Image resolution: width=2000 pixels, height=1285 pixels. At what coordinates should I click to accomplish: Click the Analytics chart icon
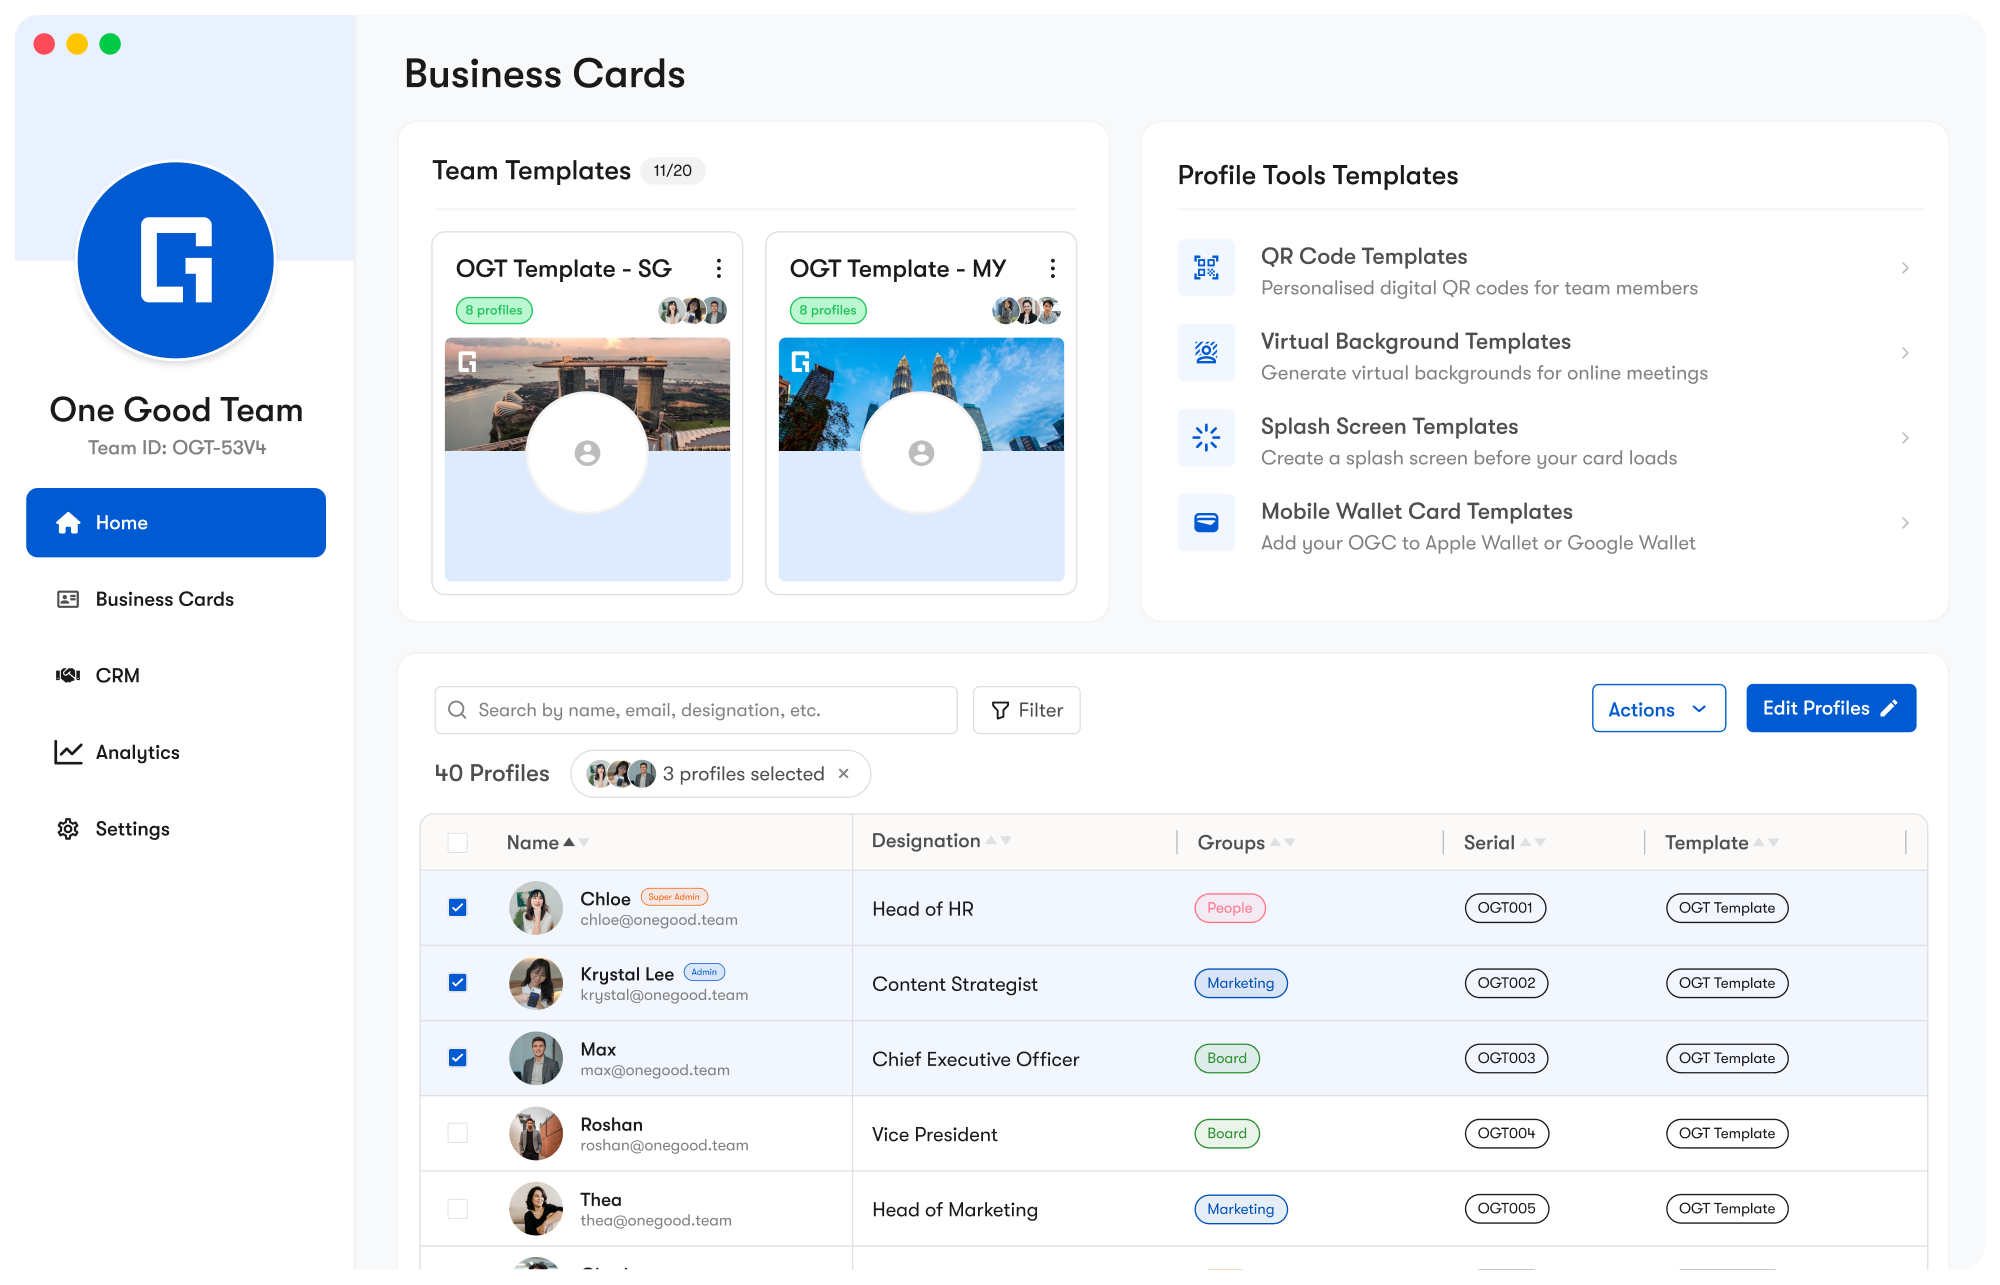[68, 752]
